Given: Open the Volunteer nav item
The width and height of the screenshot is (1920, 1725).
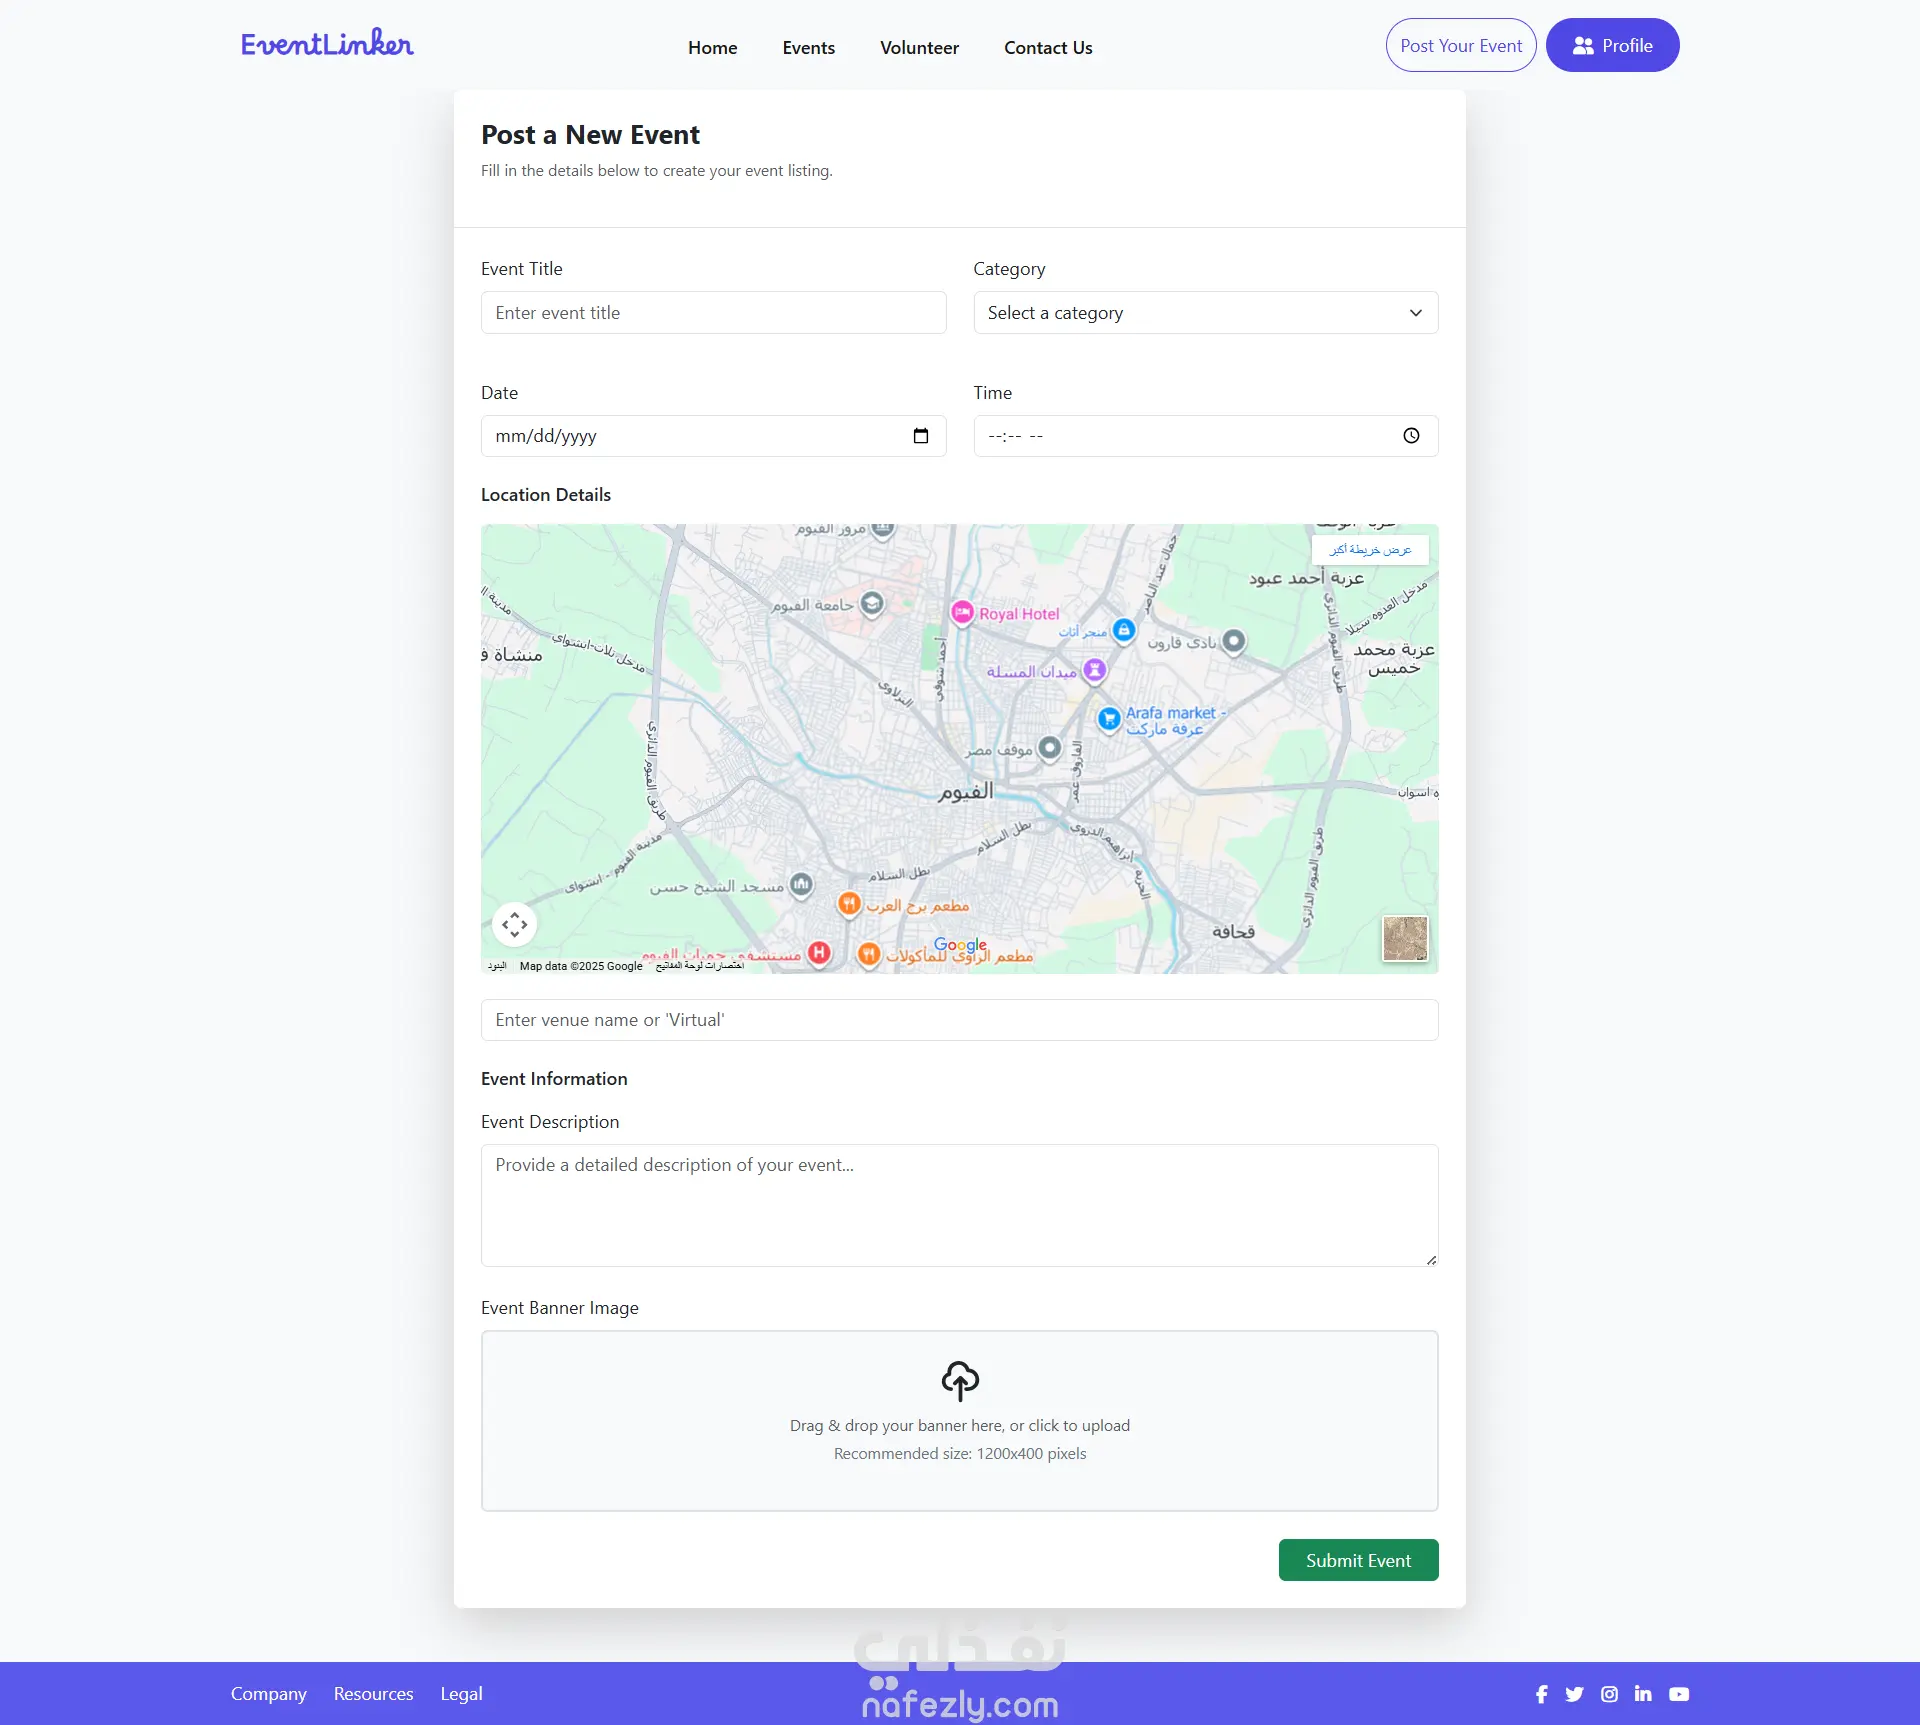Looking at the screenshot, I should (919, 48).
